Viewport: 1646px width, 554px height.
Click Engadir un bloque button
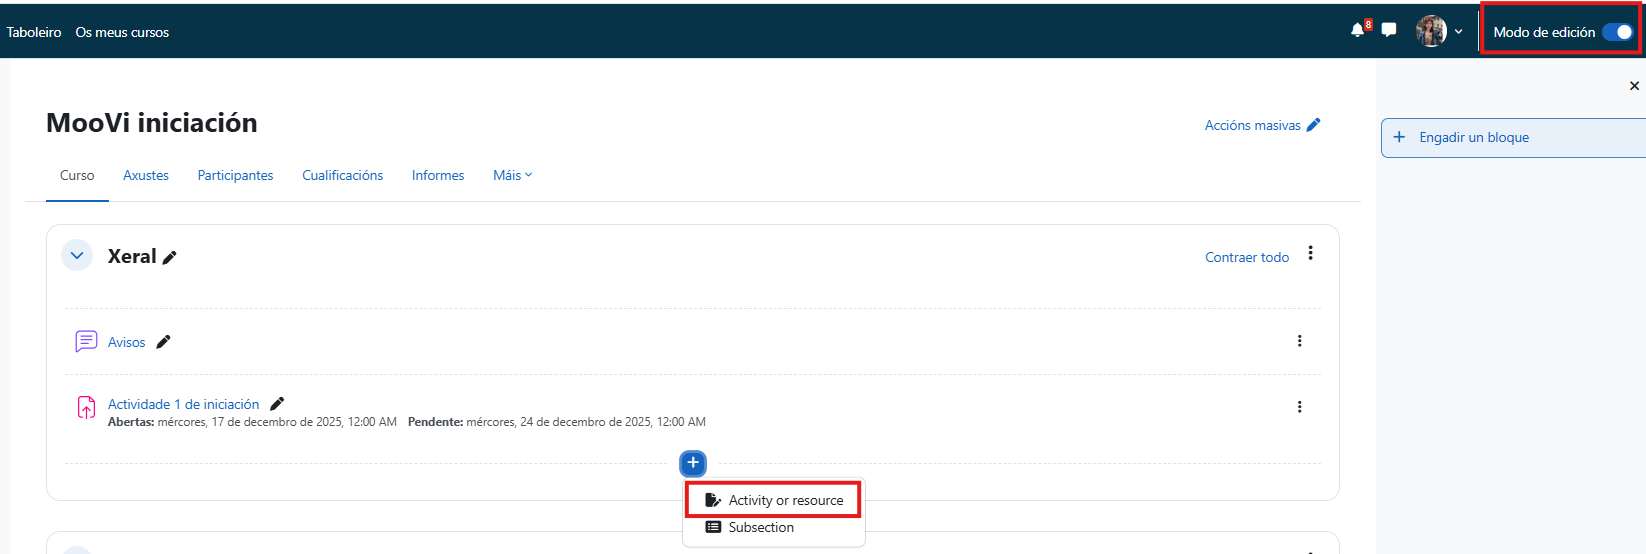(x=1473, y=137)
